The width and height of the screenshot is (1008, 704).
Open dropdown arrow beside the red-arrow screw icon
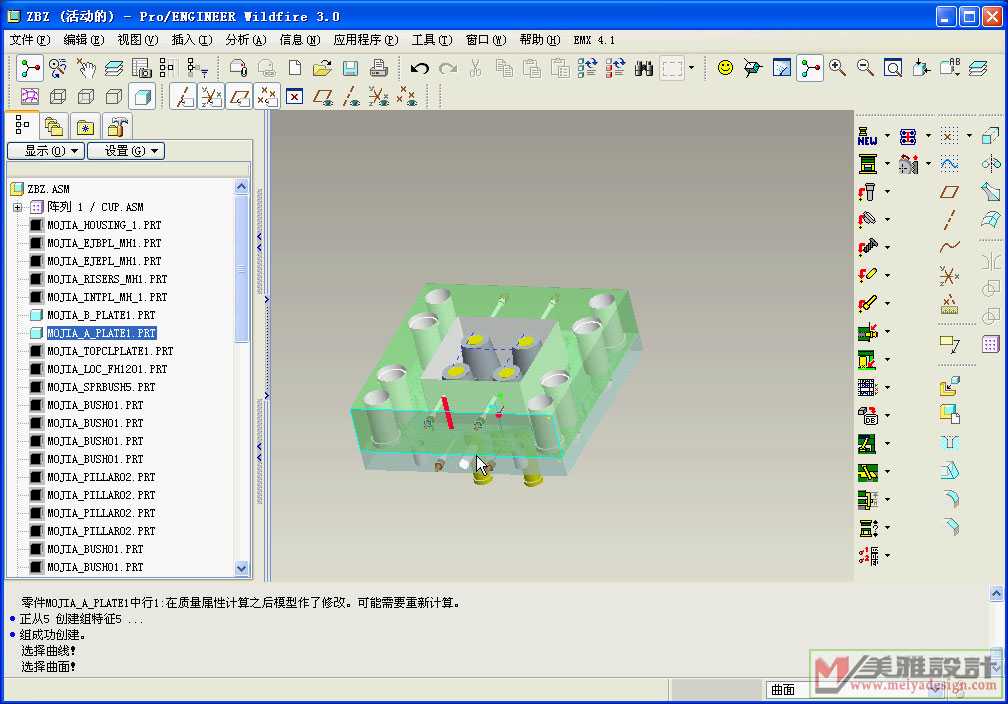888,247
